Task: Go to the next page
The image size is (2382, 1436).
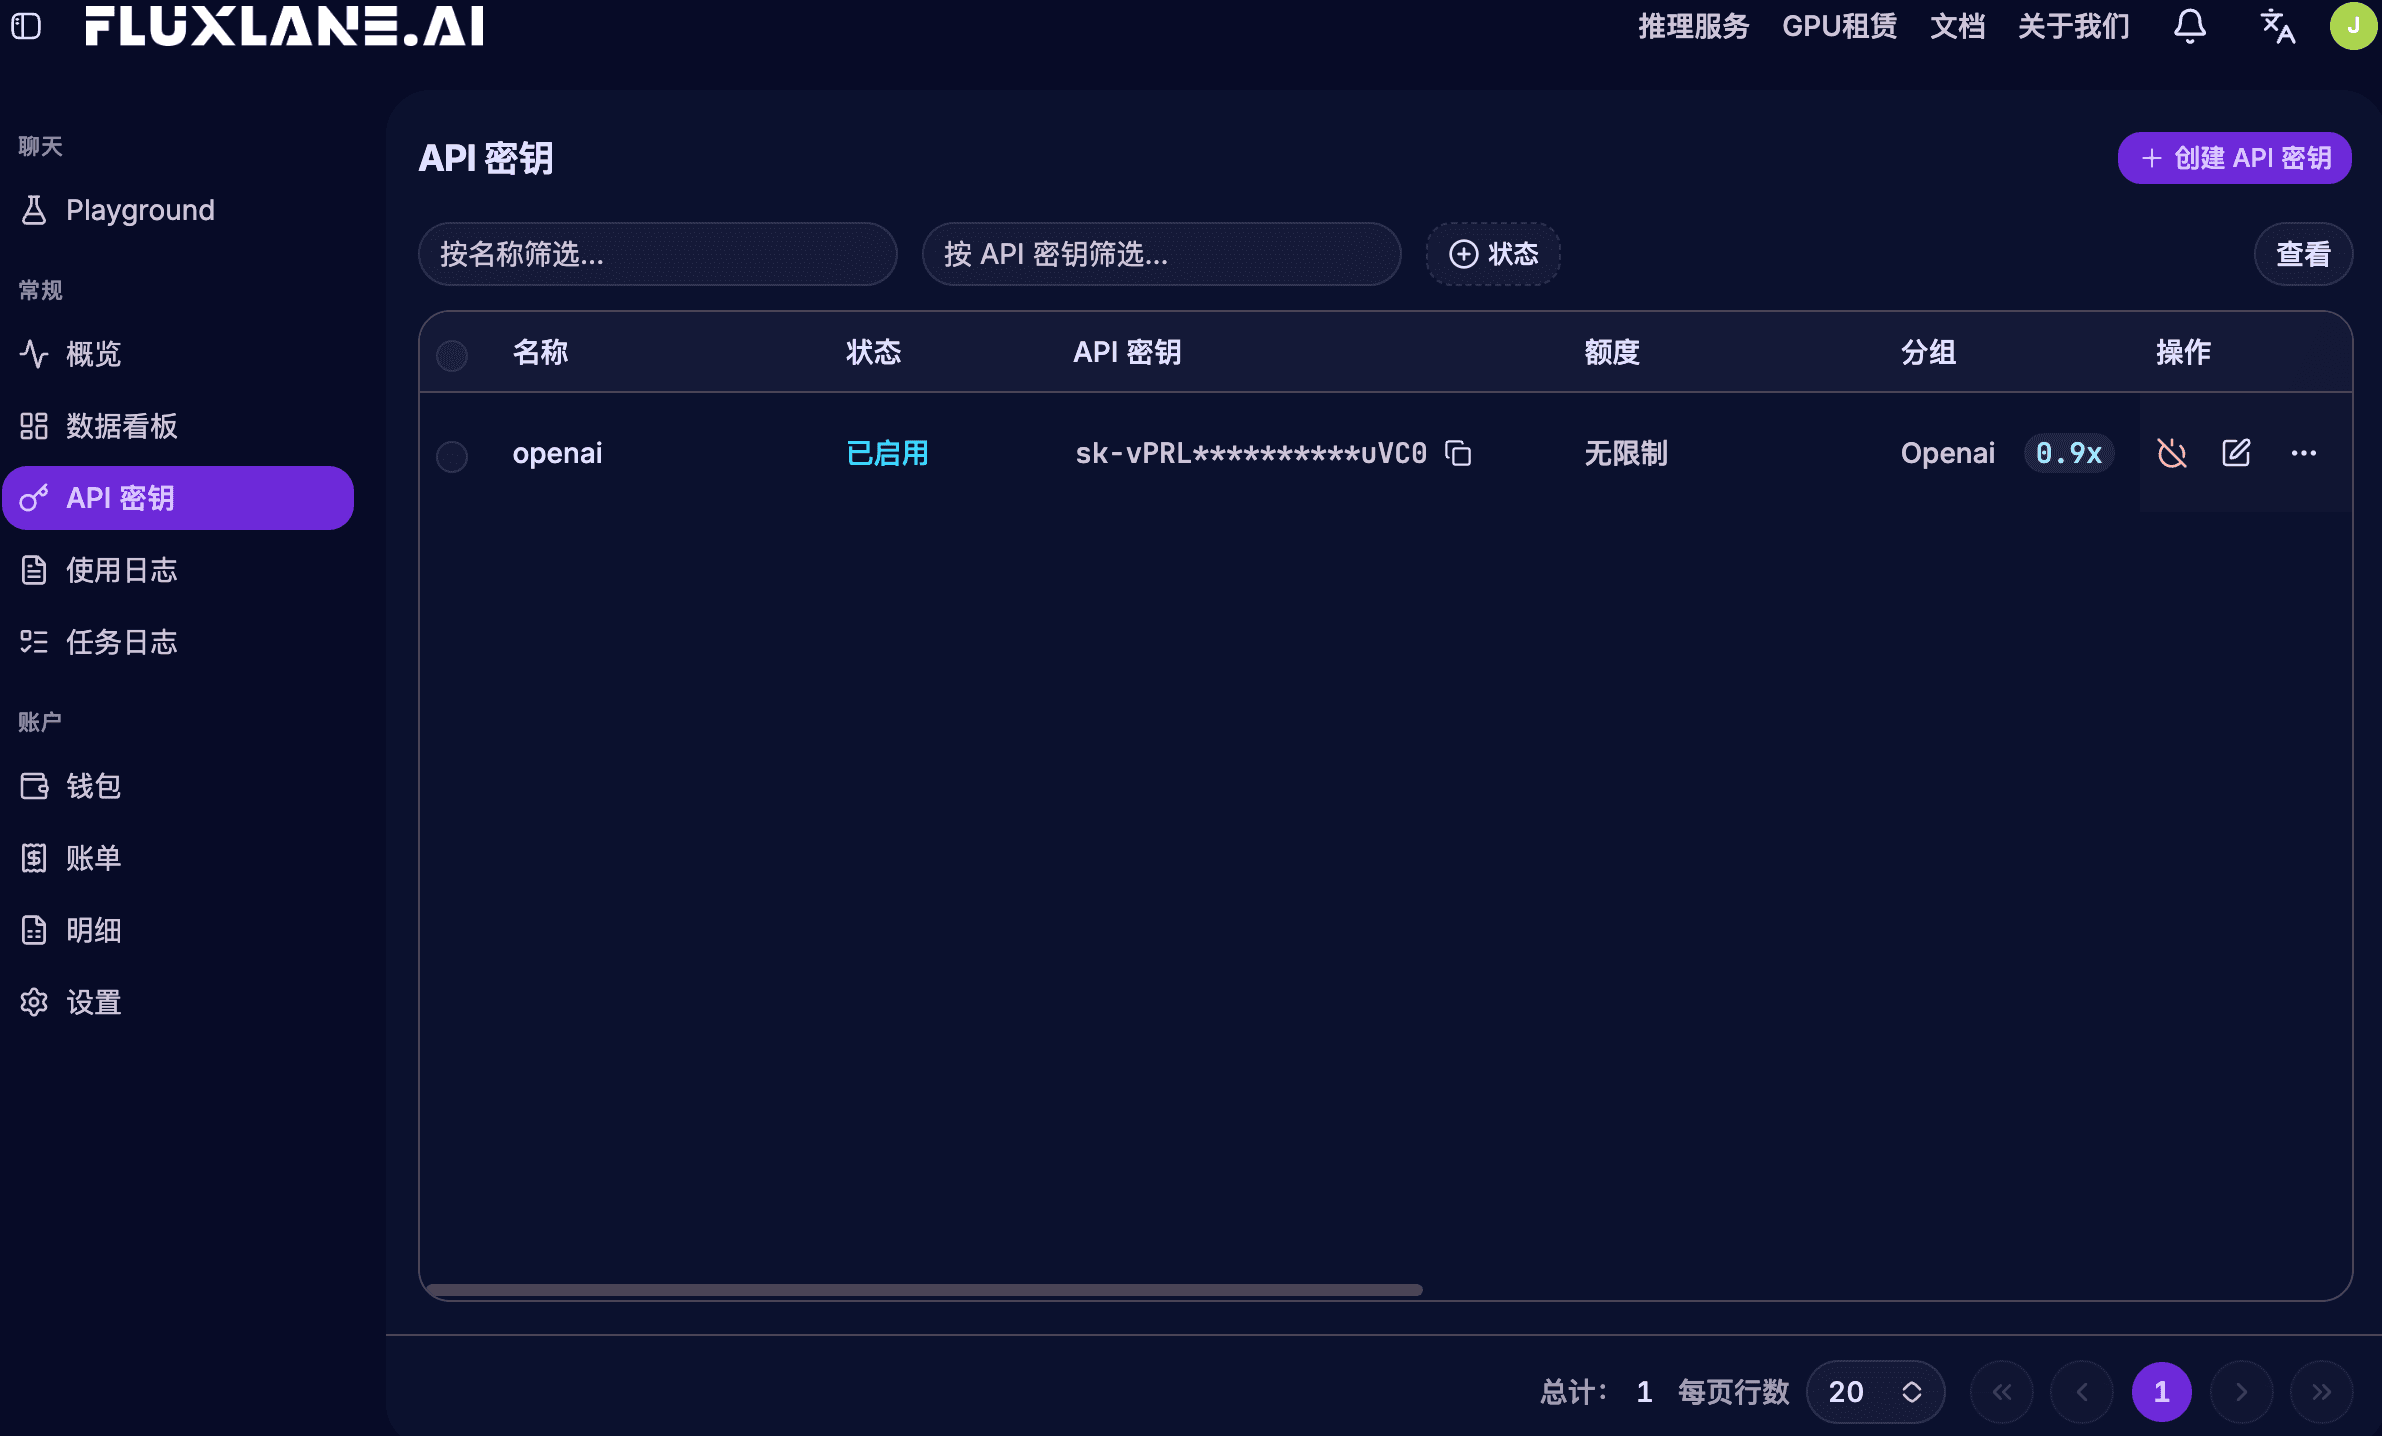Action: tap(2241, 1391)
